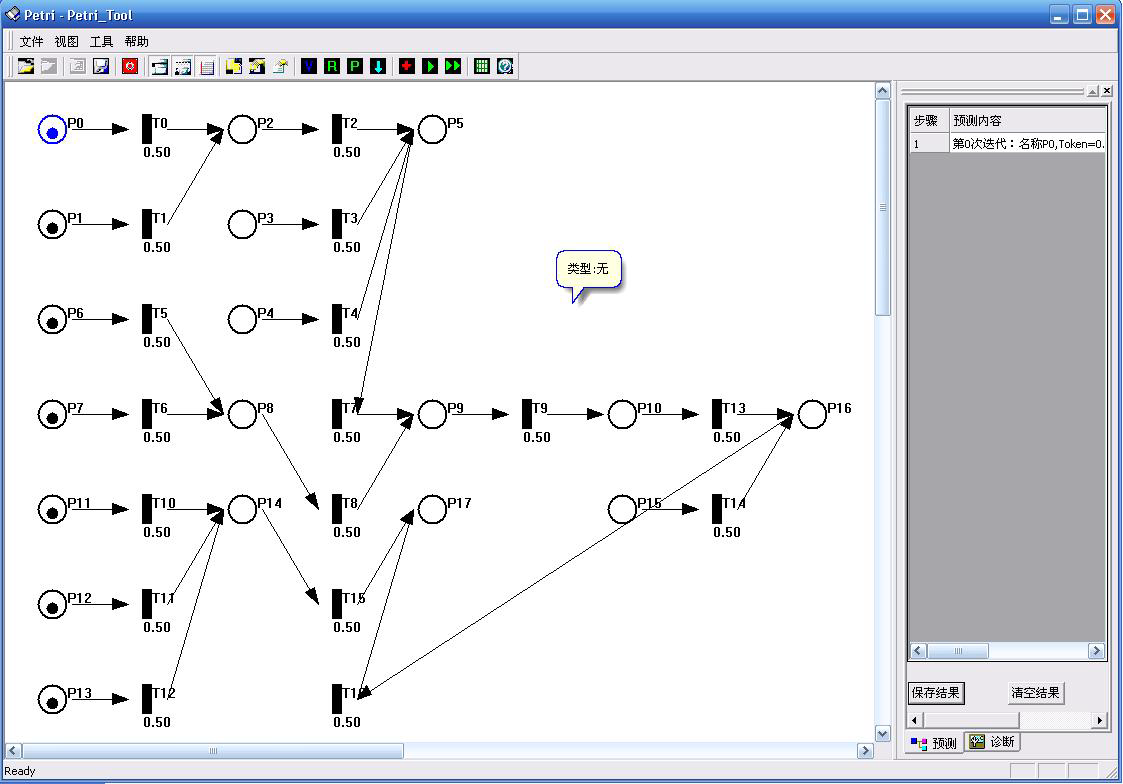Image resolution: width=1123 pixels, height=784 pixels.
Task: Open the 文件 menu
Action: pos(32,41)
